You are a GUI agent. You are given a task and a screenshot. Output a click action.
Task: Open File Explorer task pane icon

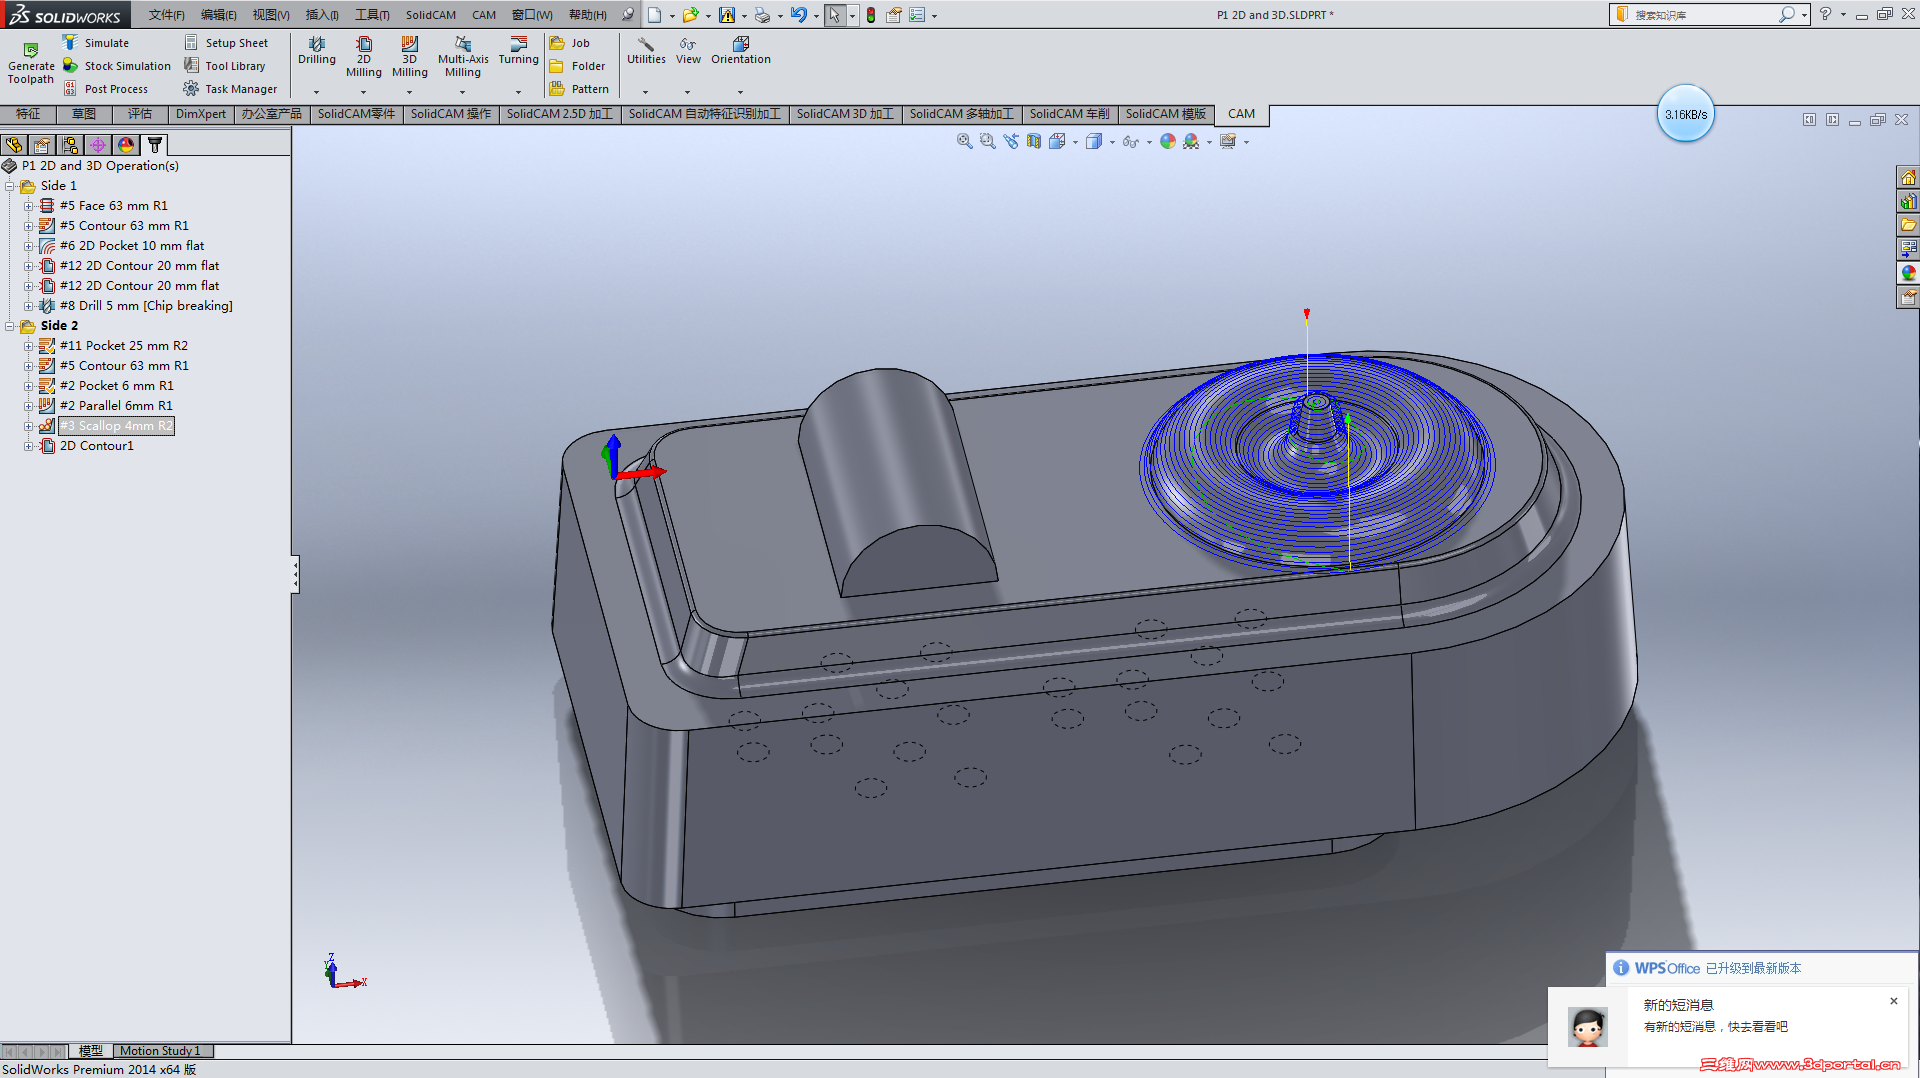[1908, 225]
